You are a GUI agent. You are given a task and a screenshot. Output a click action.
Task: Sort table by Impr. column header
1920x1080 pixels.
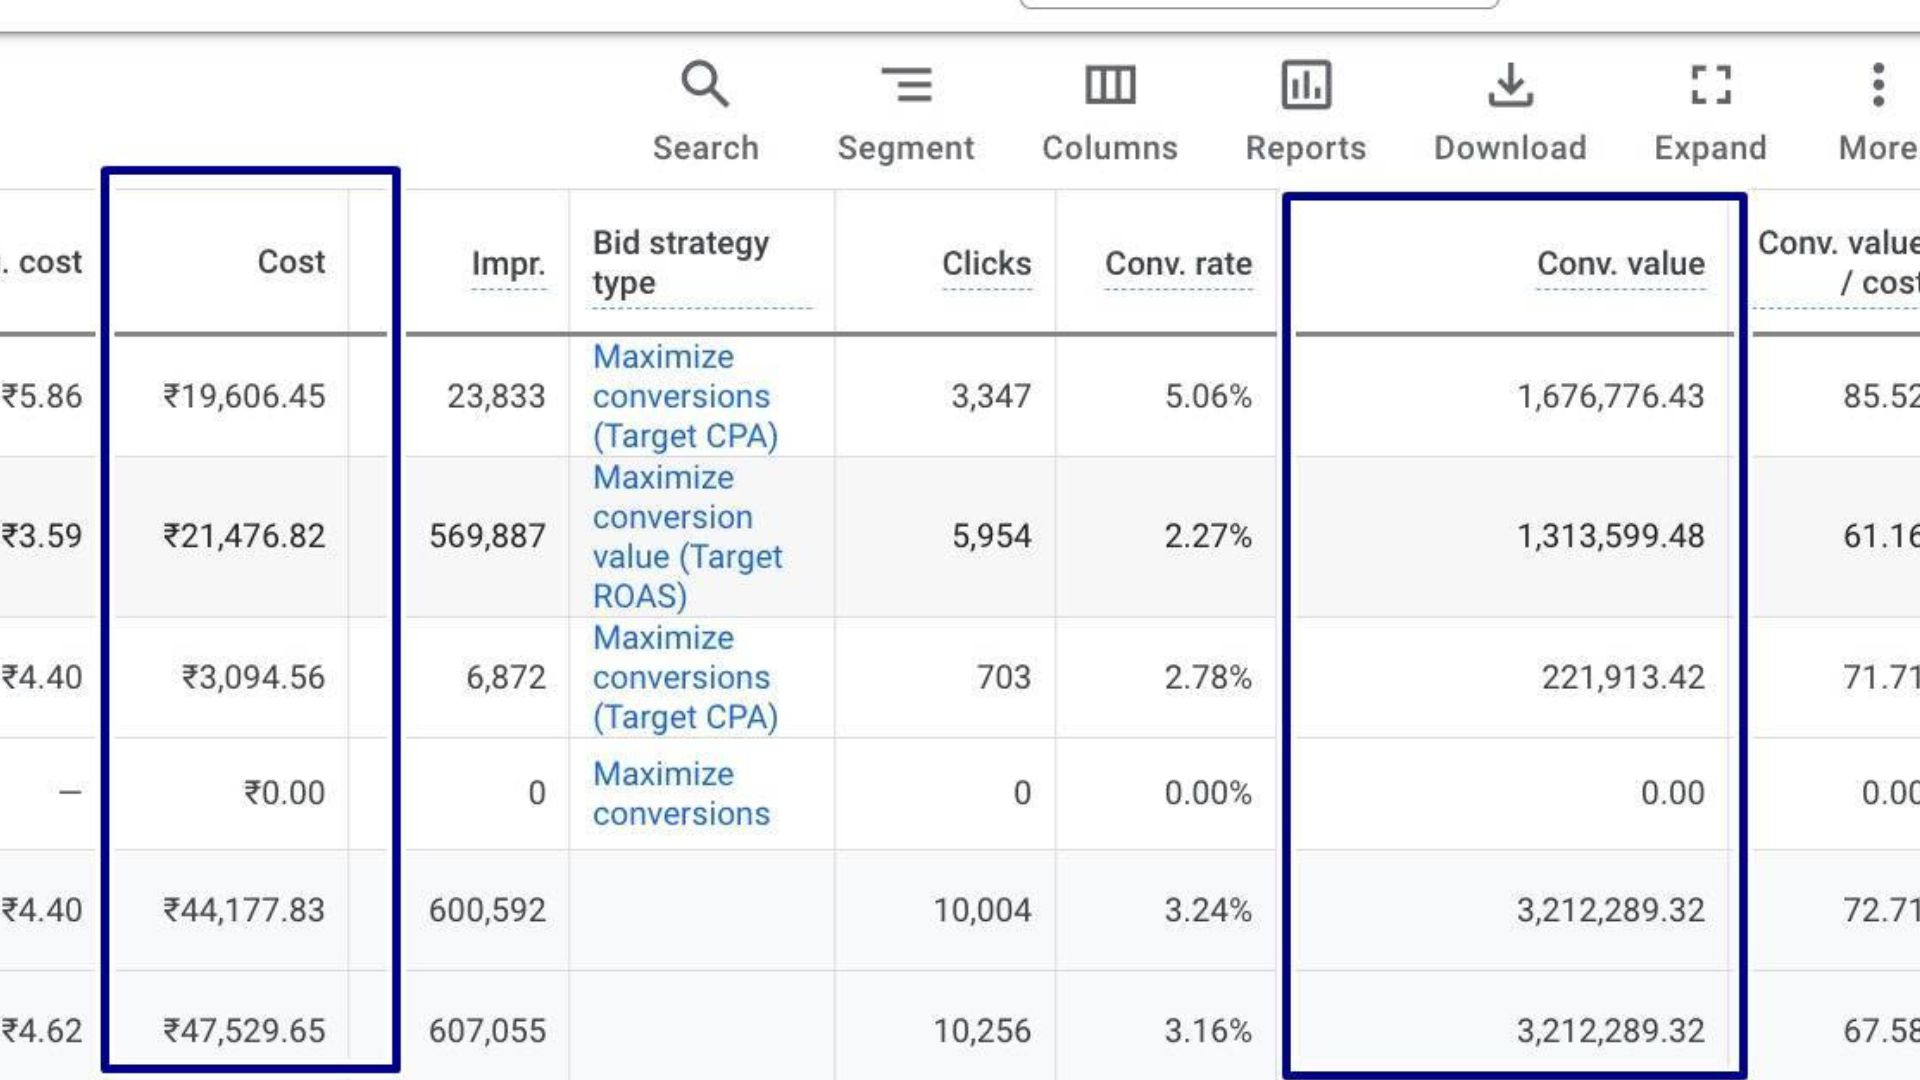pyautogui.click(x=508, y=264)
